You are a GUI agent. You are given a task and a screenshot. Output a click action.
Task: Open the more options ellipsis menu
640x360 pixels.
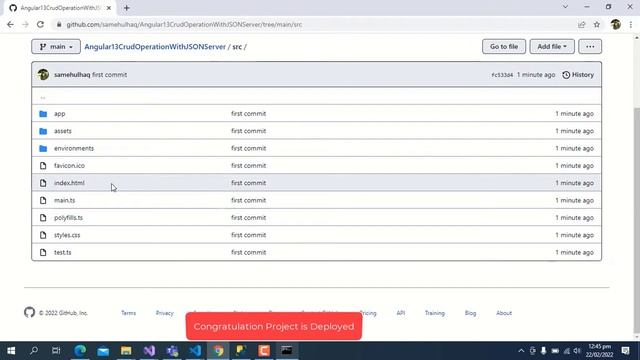click(x=590, y=47)
